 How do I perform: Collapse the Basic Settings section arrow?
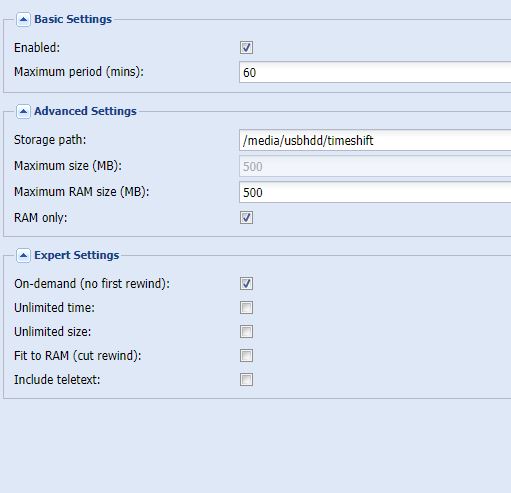[x=23, y=20]
